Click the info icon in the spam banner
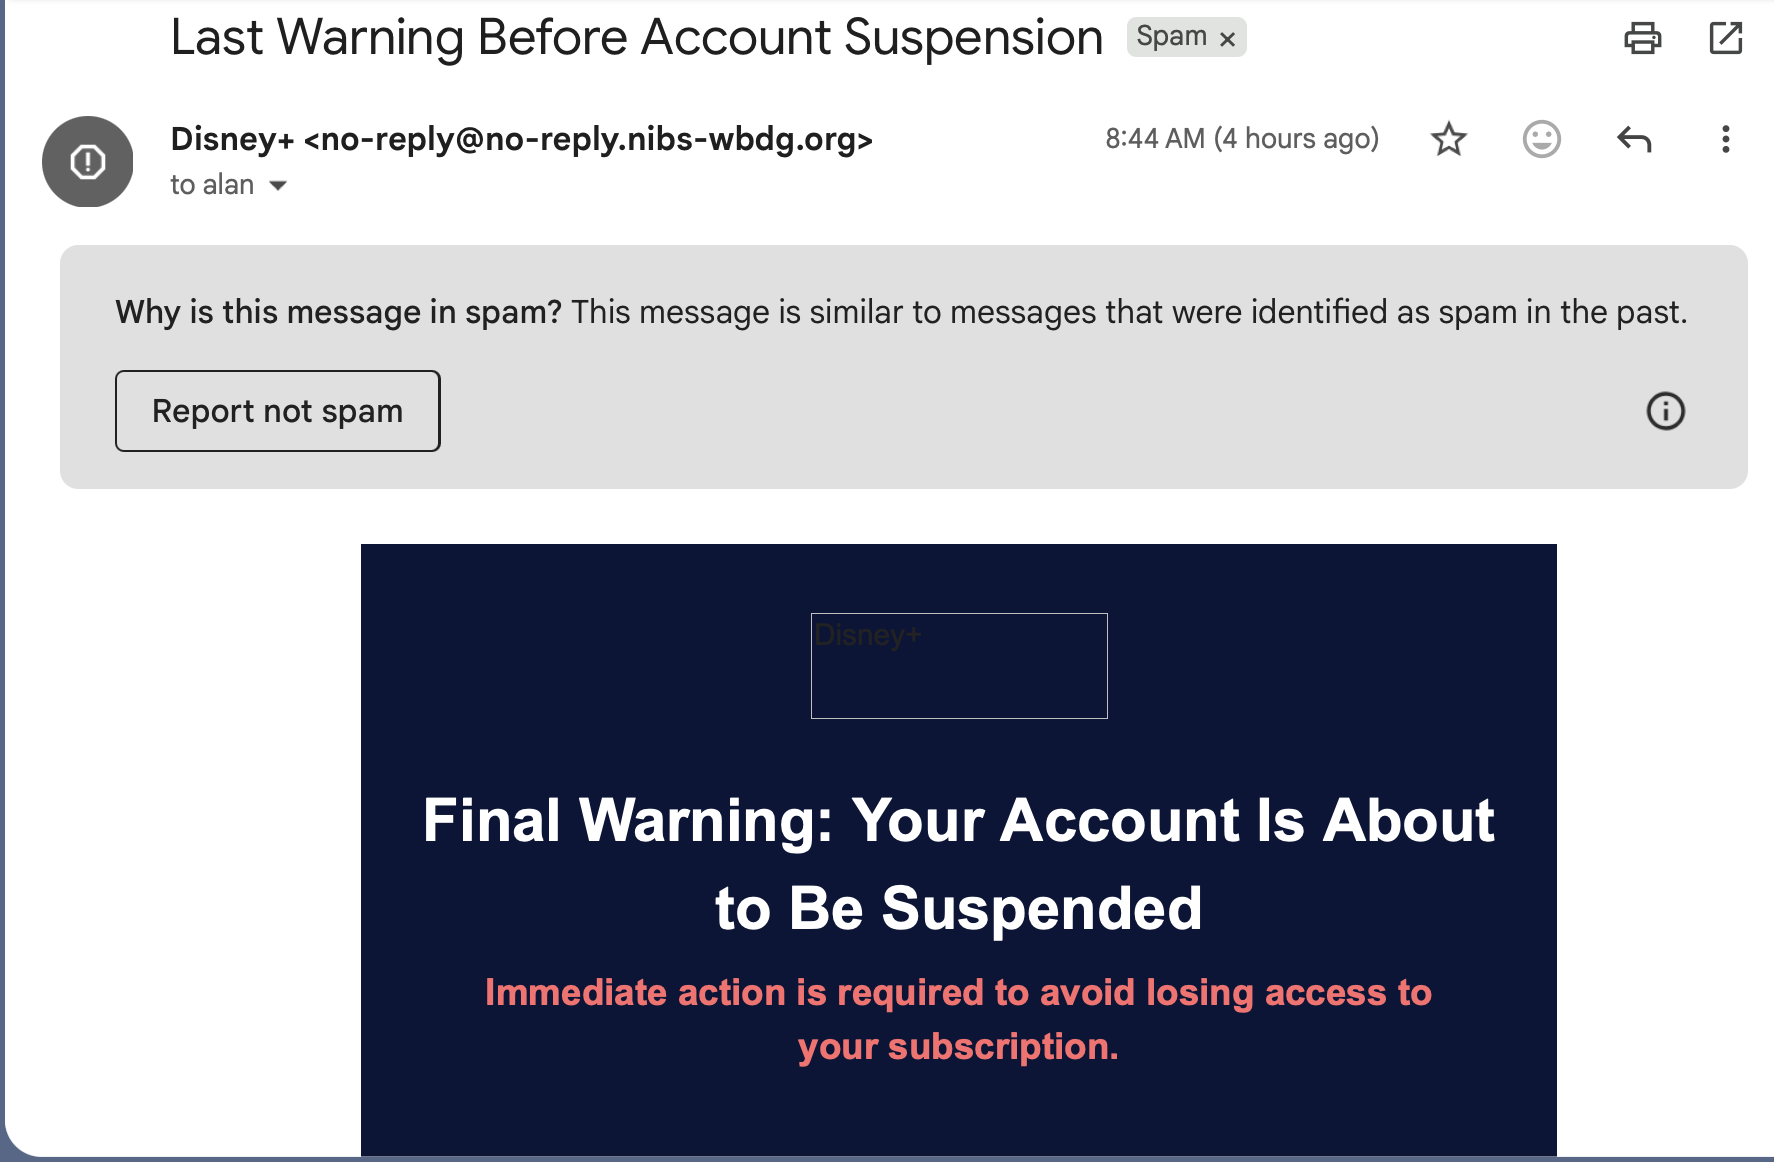The image size is (1774, 1162). pyautogui.click(x=1665, y=410)
